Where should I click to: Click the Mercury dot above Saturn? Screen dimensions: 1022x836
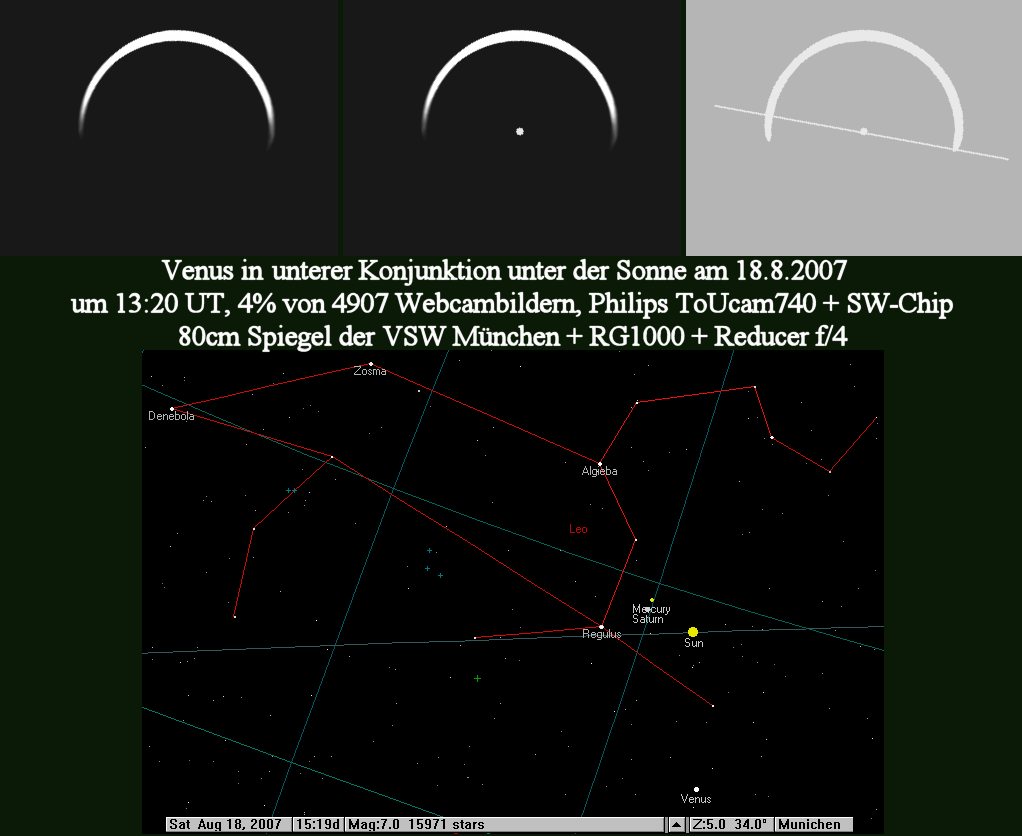[652, 600]
